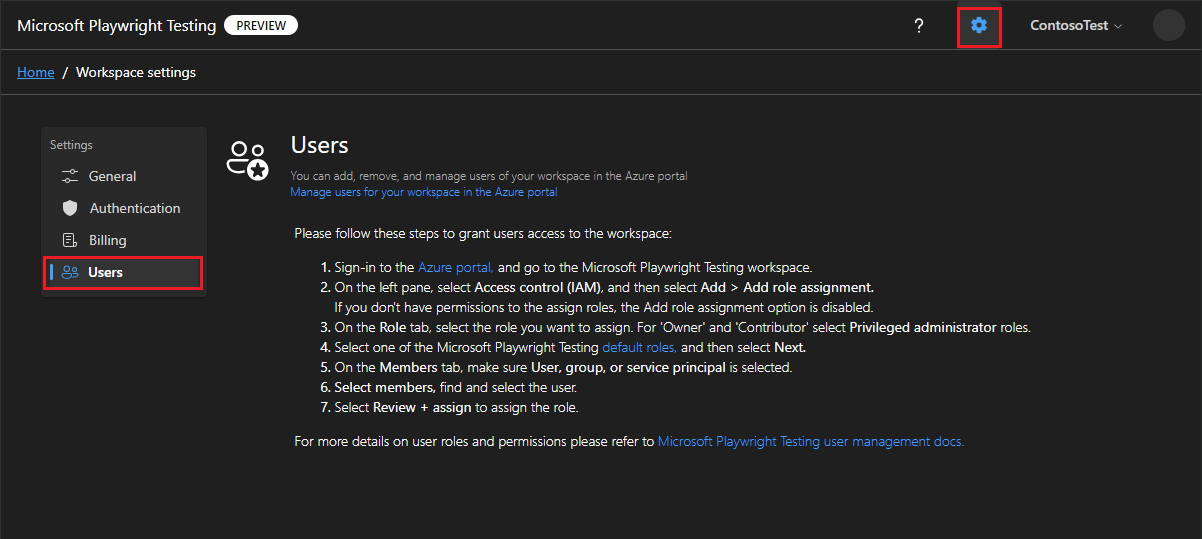Open the Users settings tab
This screenshot has height=539, width=1202.
point(105,272)
